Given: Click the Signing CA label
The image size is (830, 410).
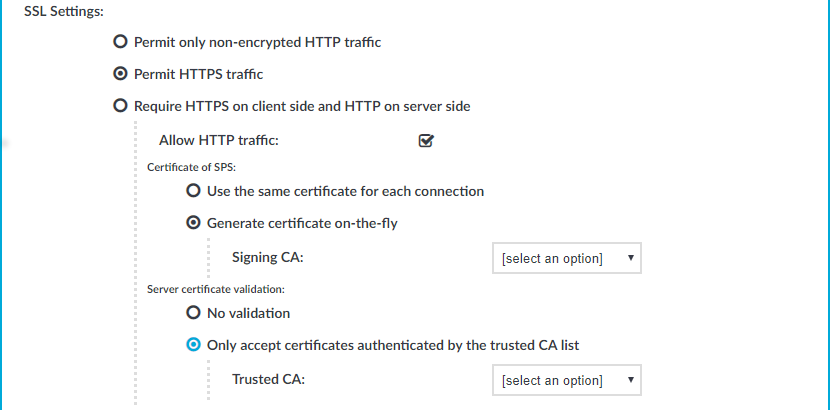Looking at the screenshot, I should coord(267,258).
